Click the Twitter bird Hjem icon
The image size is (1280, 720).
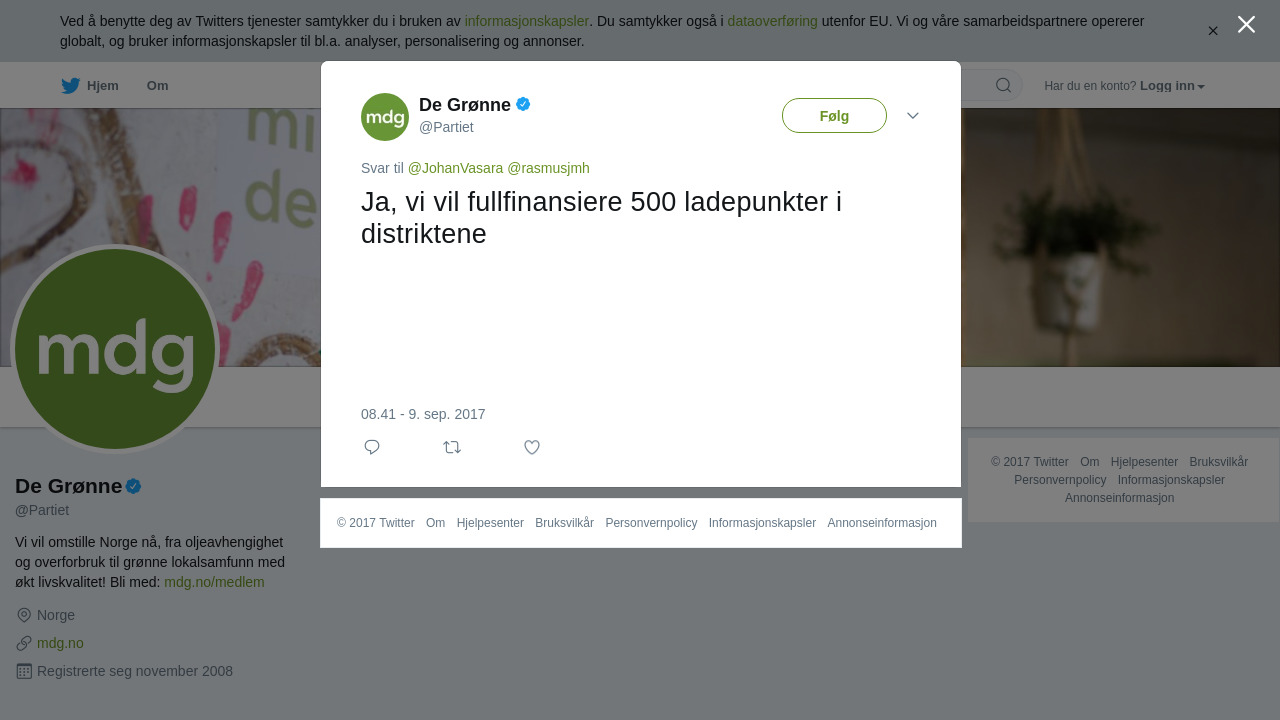70,86
